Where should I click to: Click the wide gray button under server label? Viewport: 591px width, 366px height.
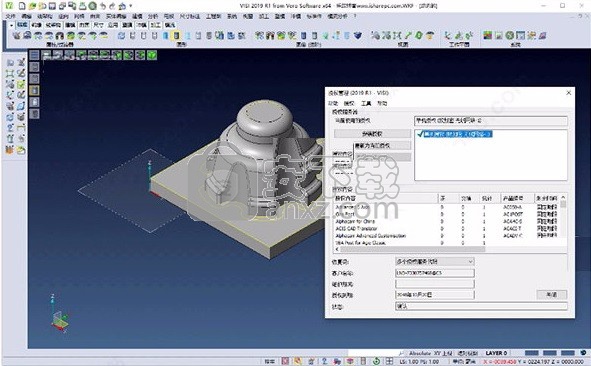372,133
